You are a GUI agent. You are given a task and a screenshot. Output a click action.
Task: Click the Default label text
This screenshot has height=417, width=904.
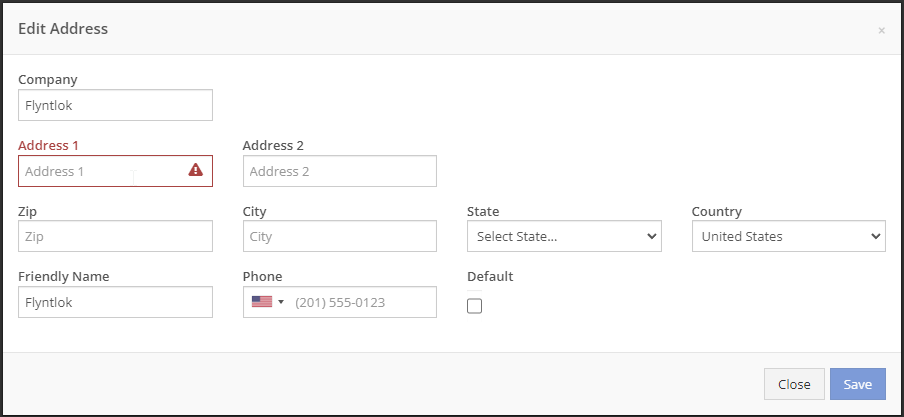tap(490, 276)
